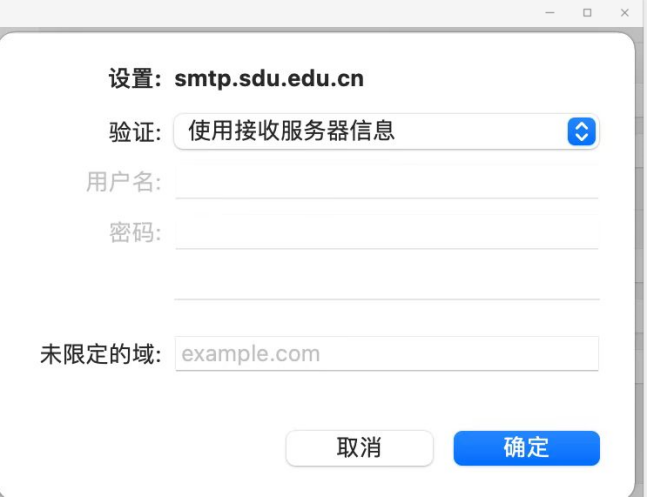Image resolution: width=647 pixels, height=497 pixels.
Task: Click the 取消 cancel button
Action: click(x=359, y=448)
